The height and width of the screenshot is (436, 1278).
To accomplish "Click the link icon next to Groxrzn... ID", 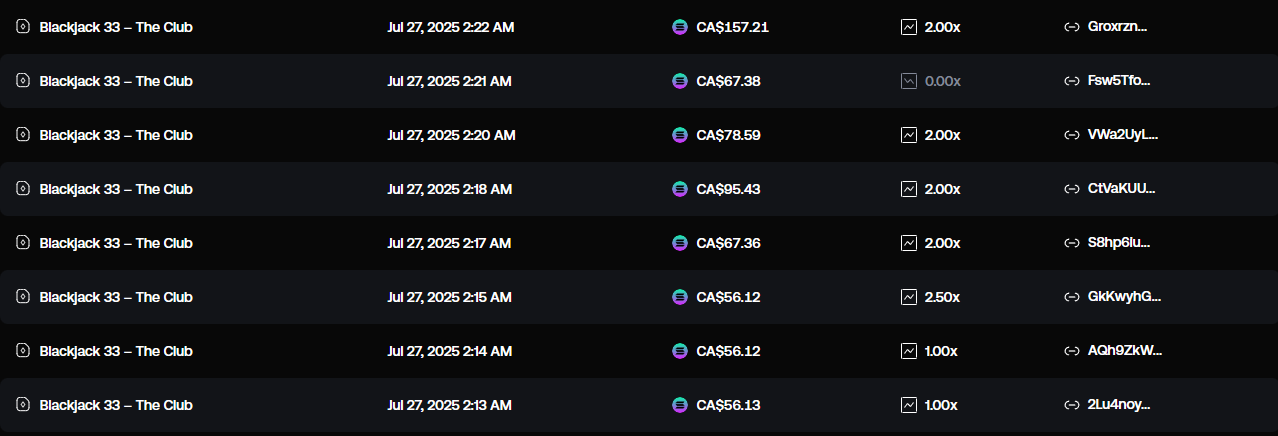I will [1072, 27].
